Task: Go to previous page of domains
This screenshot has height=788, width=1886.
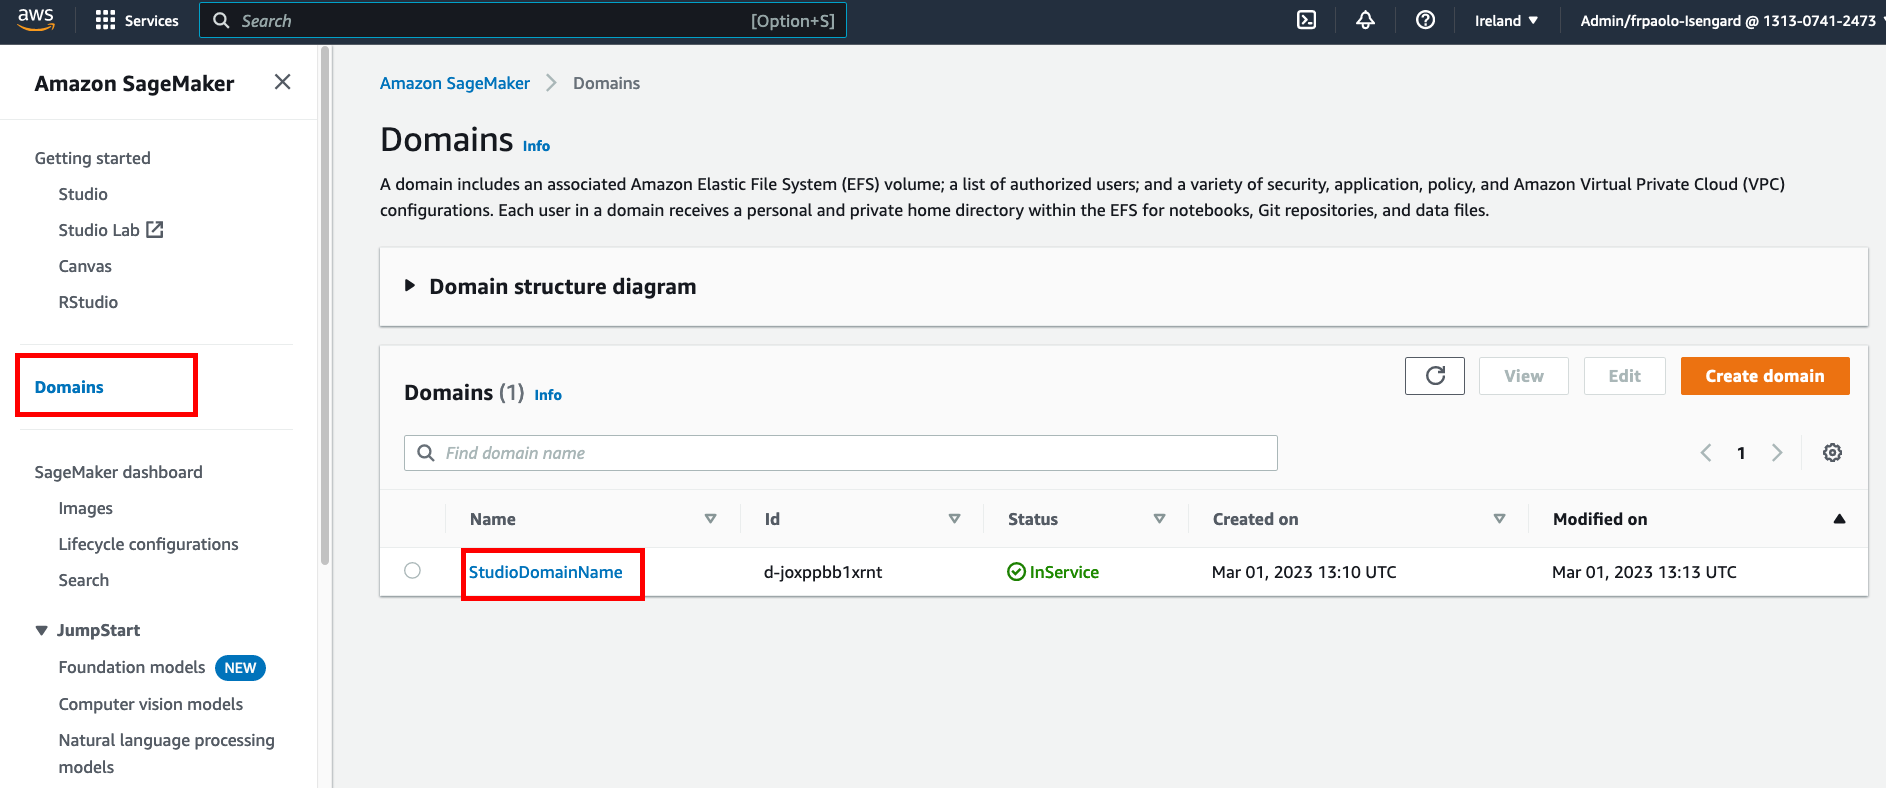Action: [x=1706, y=453]
